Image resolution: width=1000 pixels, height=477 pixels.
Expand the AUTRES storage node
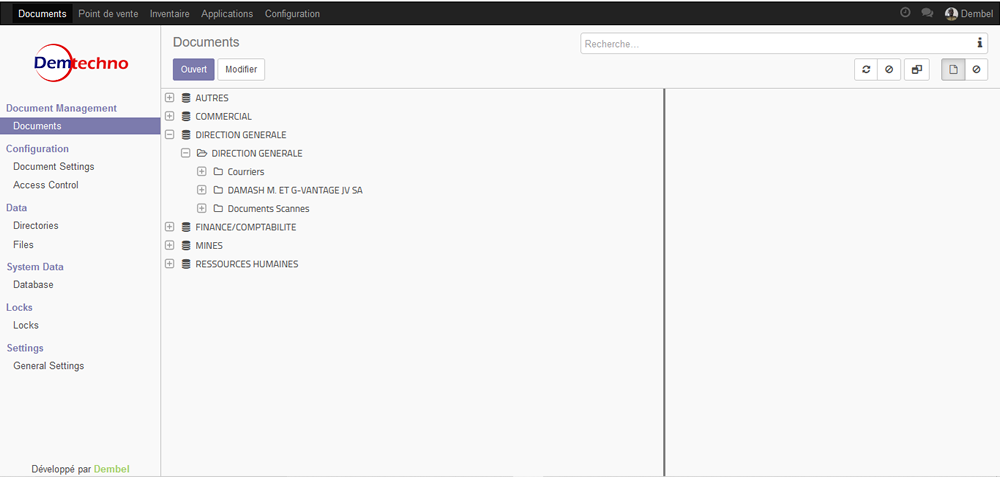coord(170,98)
